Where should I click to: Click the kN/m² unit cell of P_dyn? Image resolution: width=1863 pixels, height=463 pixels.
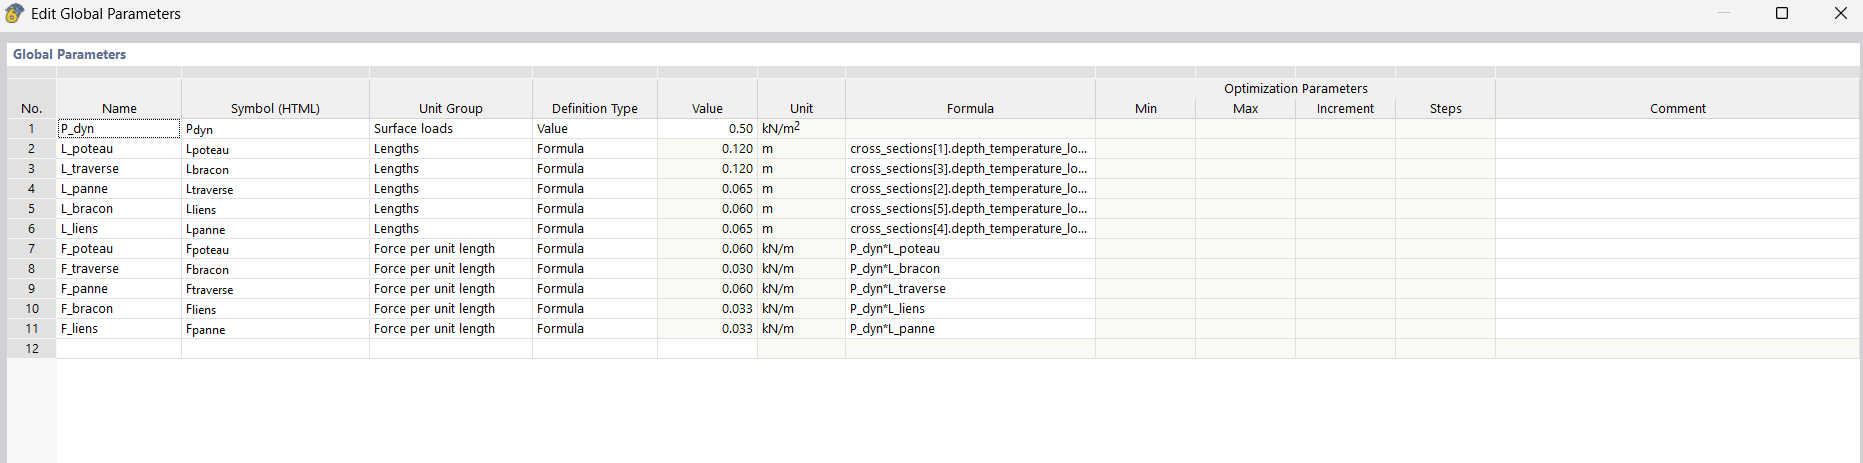click(x=801, y=129)
